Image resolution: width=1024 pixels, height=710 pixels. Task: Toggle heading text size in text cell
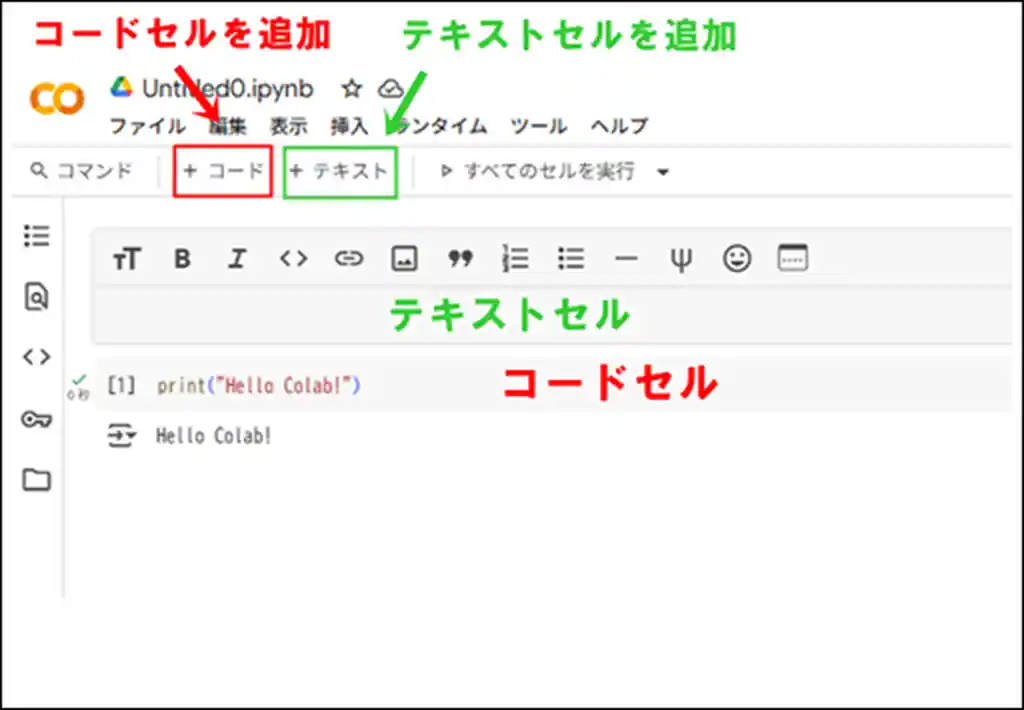coord(127,259)
